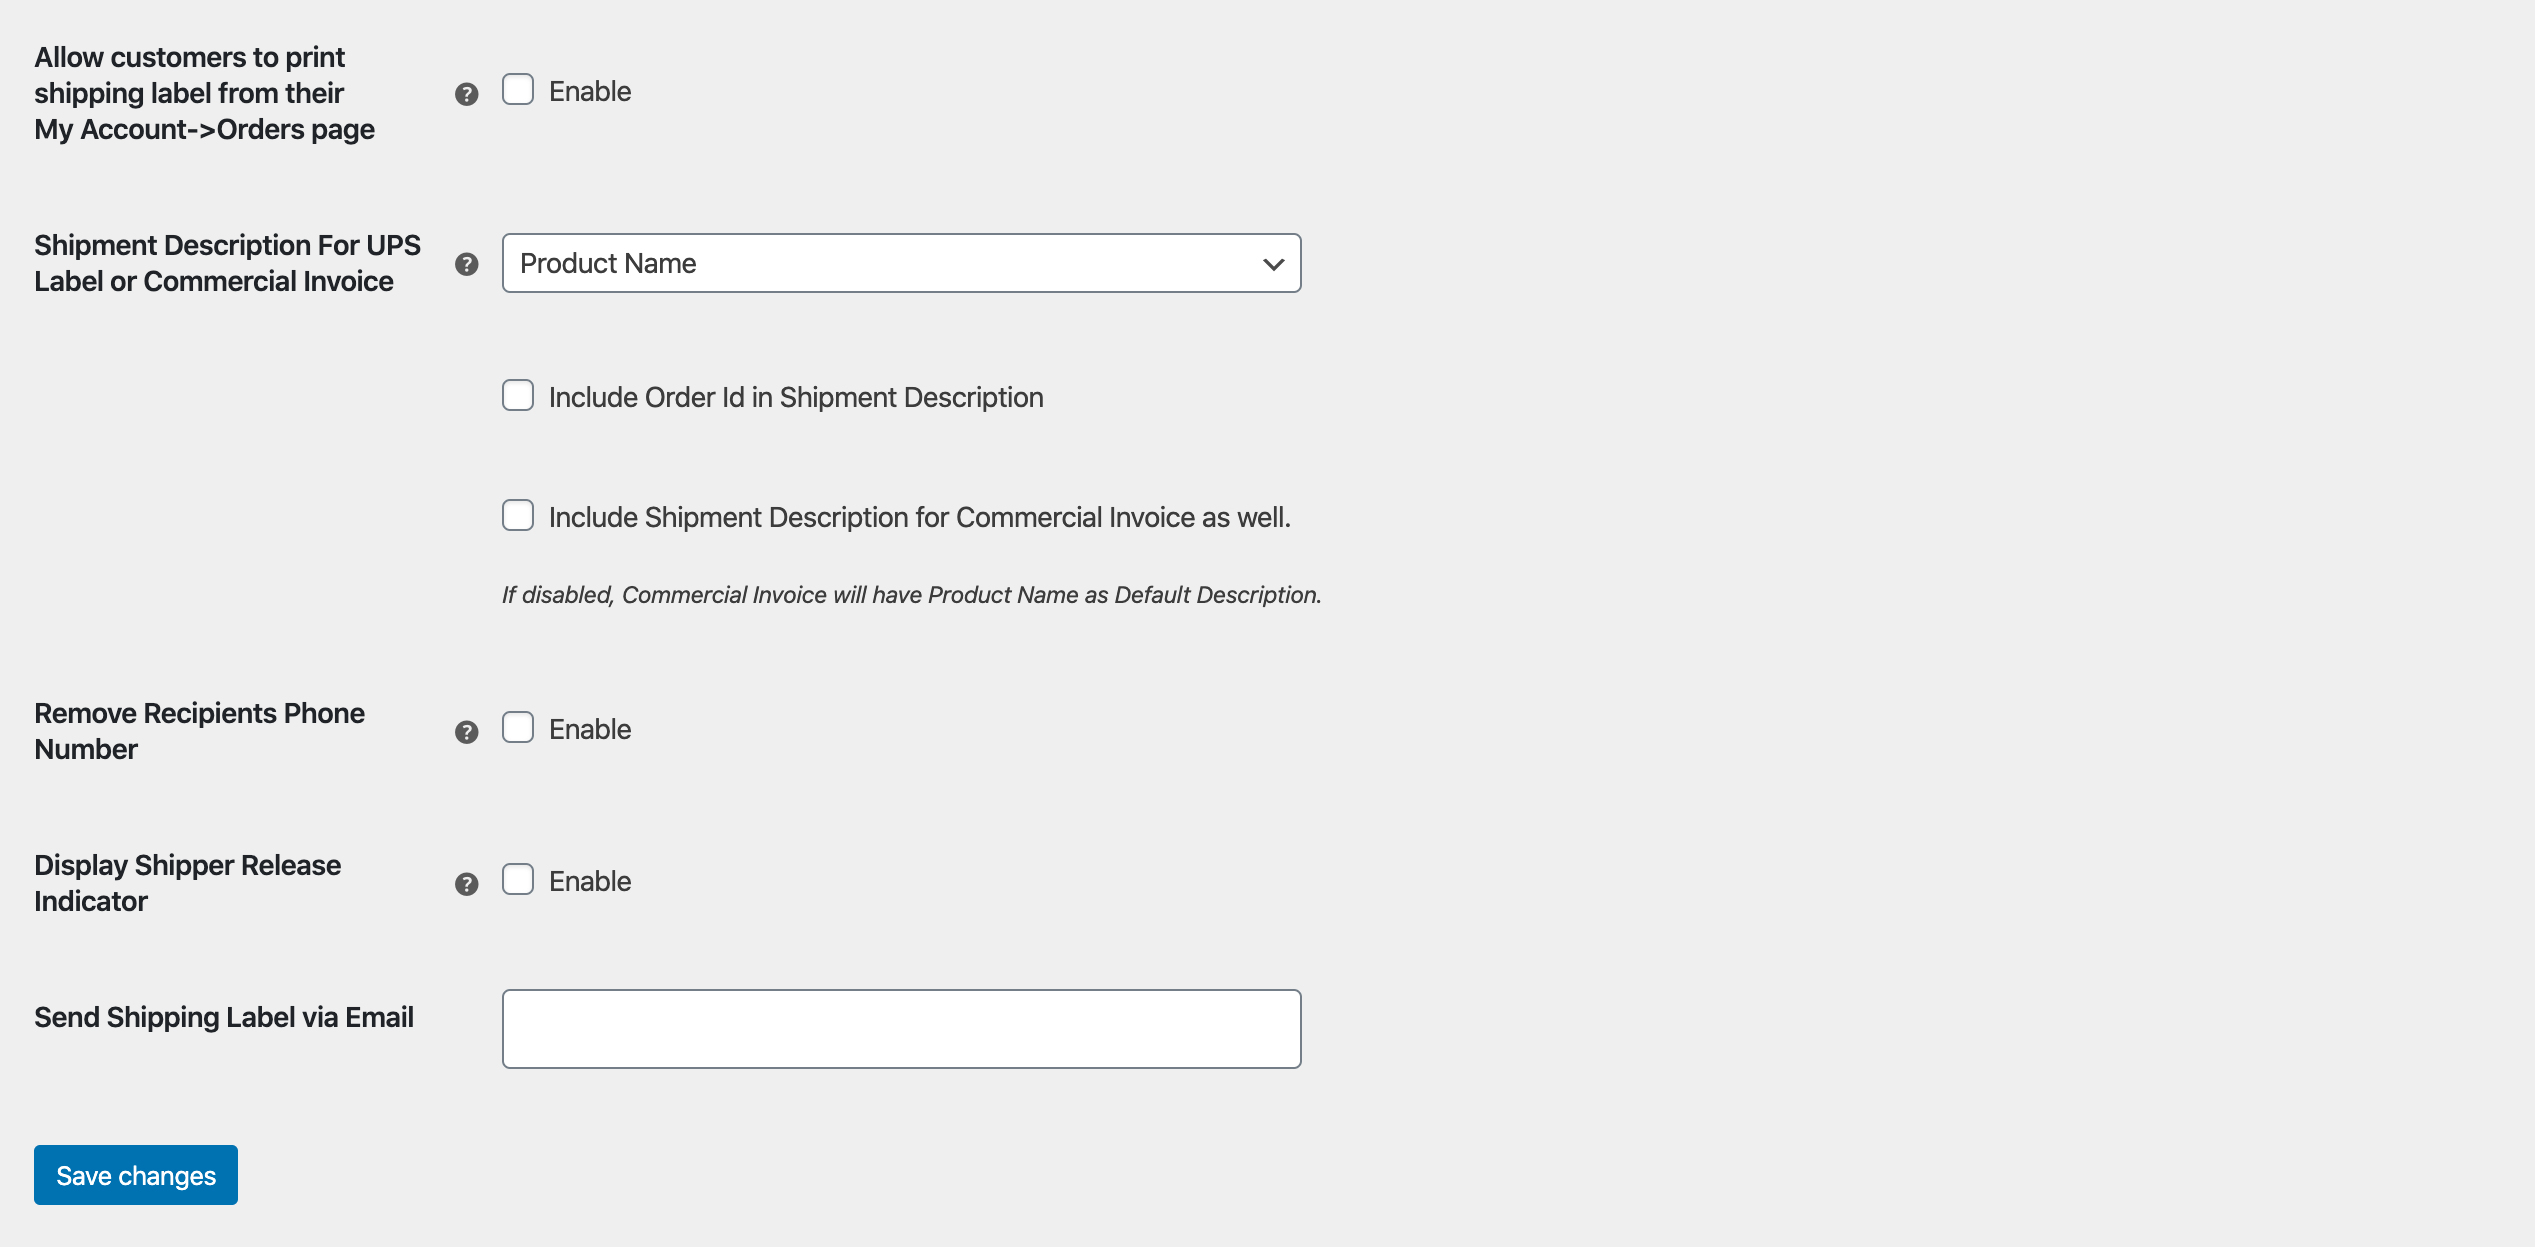The width and height of the screenshot is (2535, 1247).
Task: Click 'Enable' text next to Remove Recipients Phone
Action: click(x=590, y=730)
